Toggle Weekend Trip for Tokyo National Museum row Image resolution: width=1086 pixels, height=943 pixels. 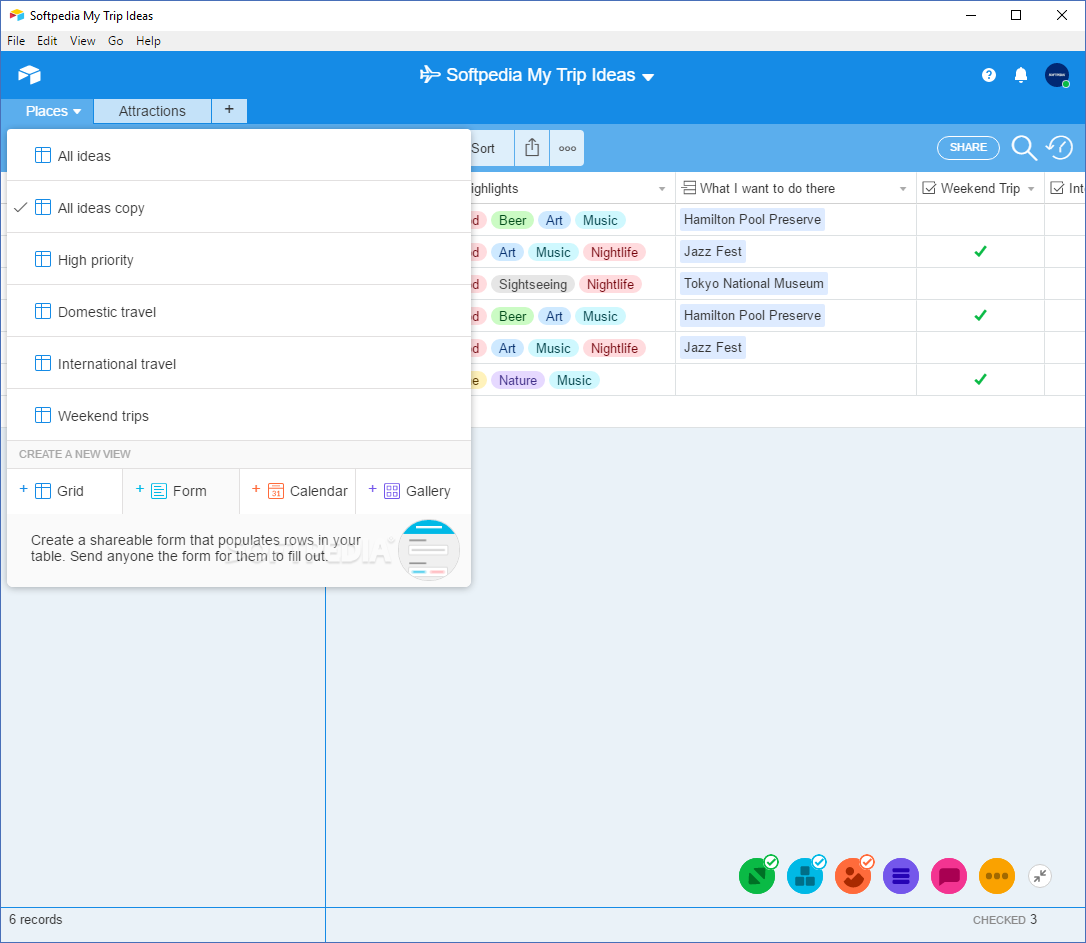[x=980, y=283]
